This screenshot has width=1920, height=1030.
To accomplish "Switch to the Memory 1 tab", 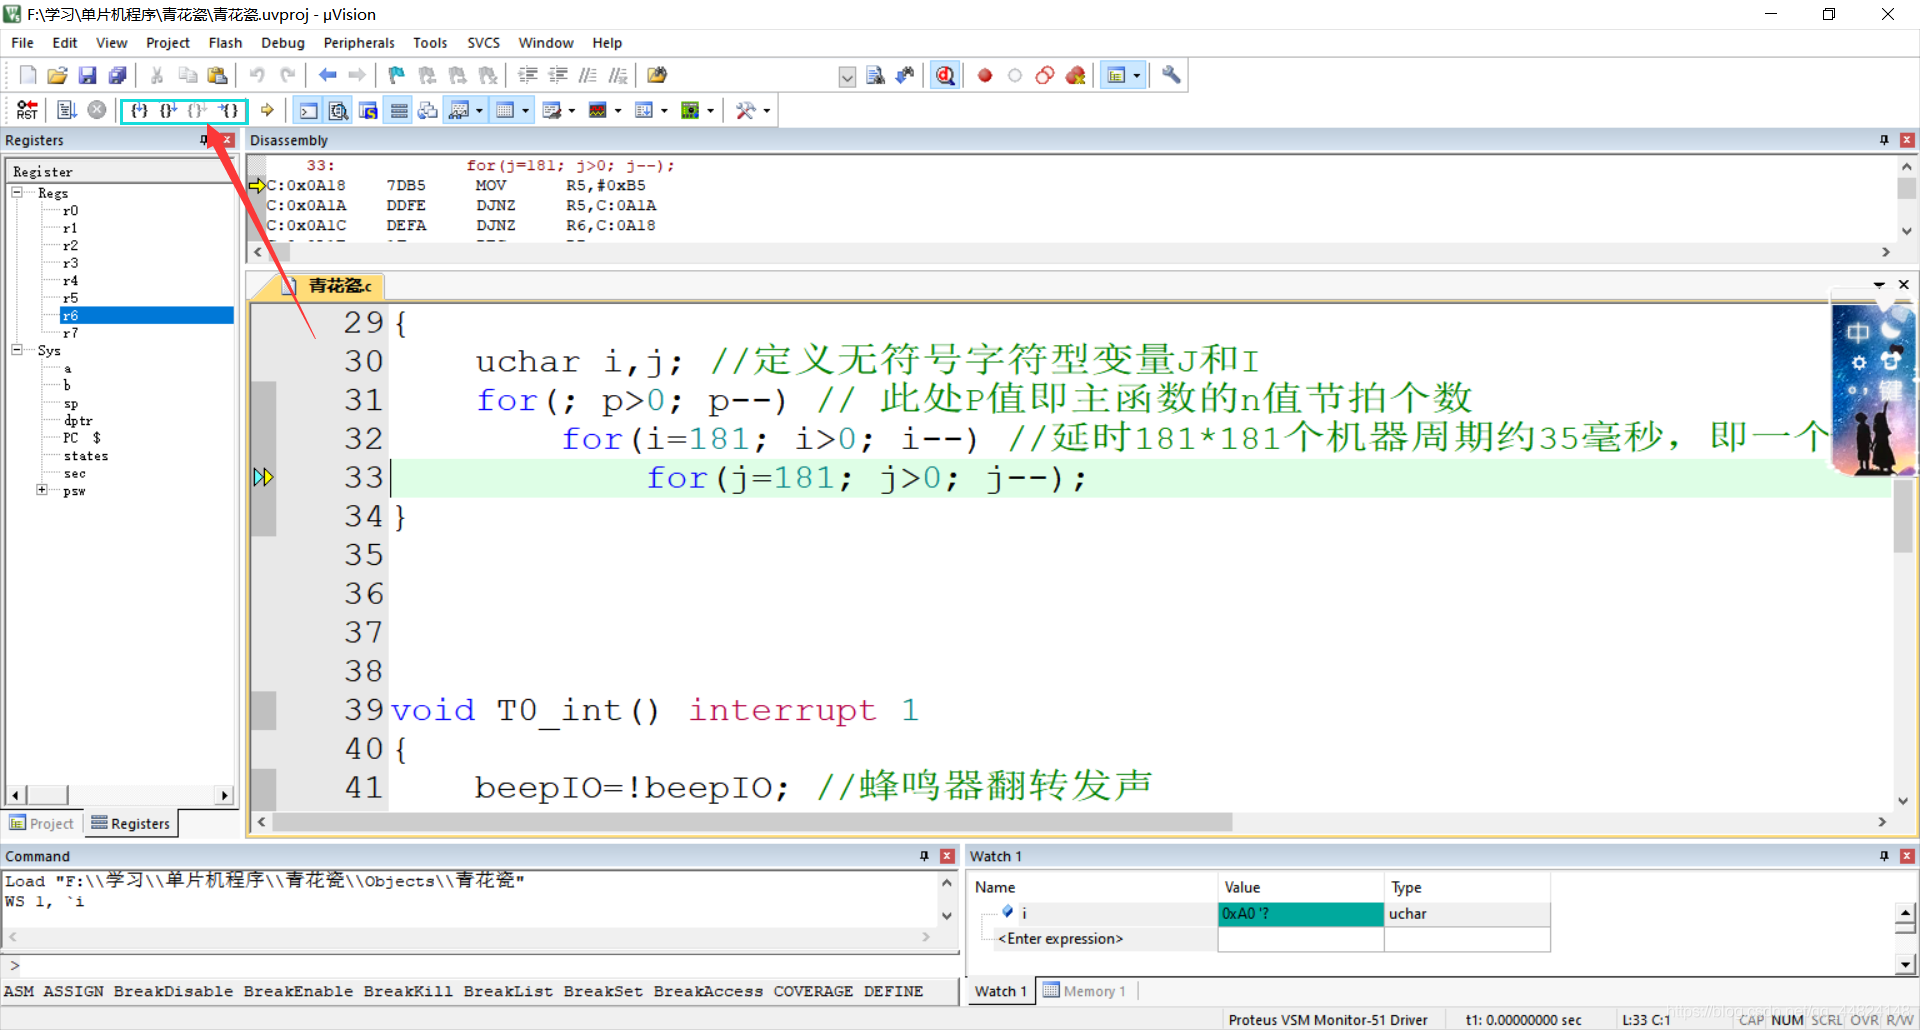I will [1085, 991].
